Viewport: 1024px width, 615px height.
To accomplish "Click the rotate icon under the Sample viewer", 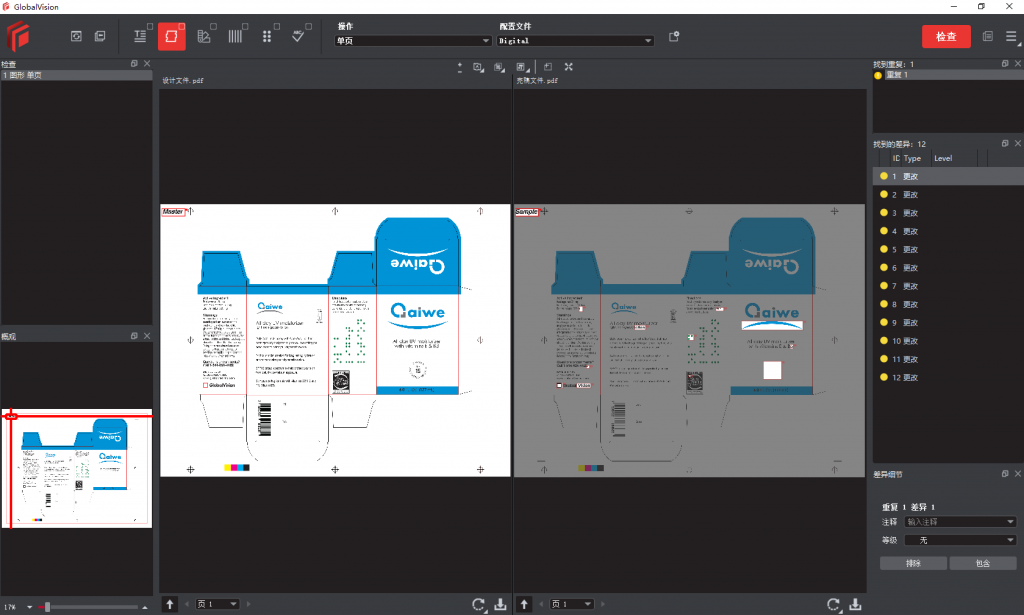I will tap(833, 605).
